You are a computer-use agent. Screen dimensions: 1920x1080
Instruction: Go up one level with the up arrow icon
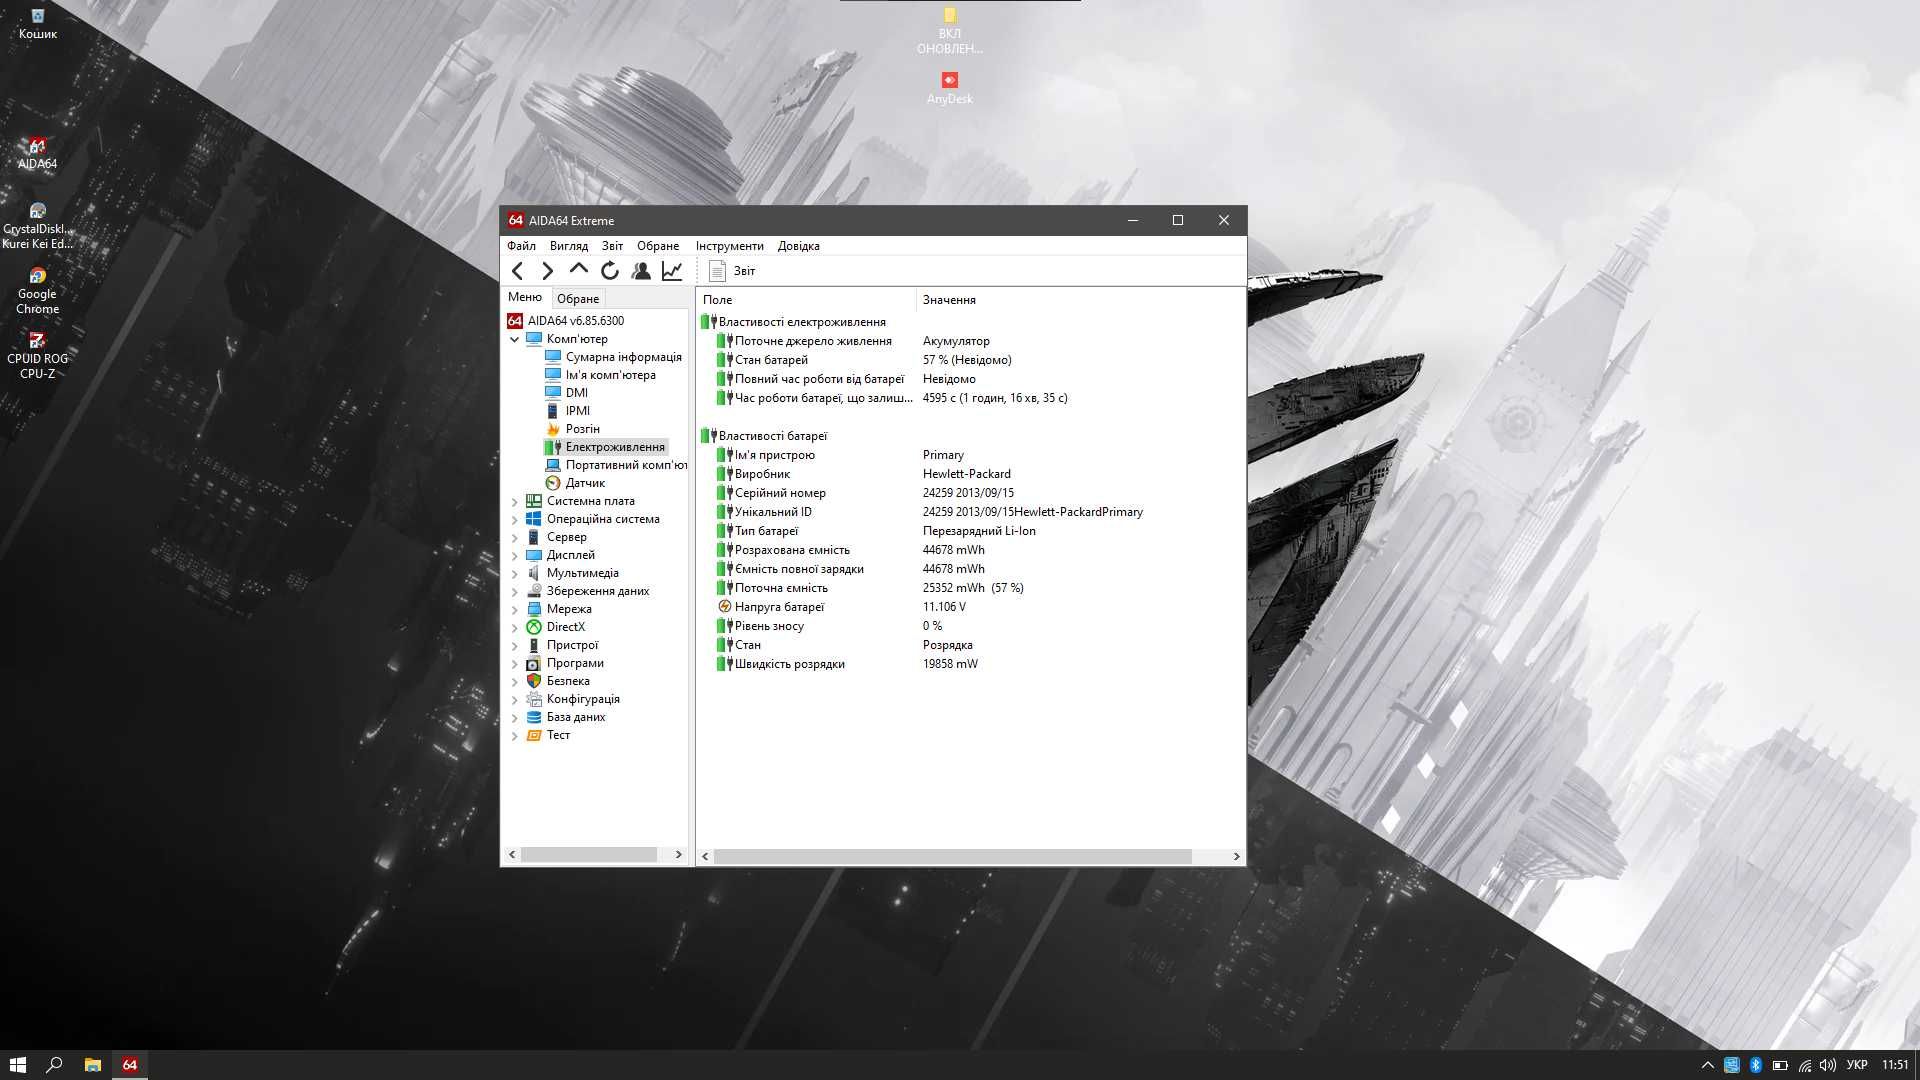[578, 270]
